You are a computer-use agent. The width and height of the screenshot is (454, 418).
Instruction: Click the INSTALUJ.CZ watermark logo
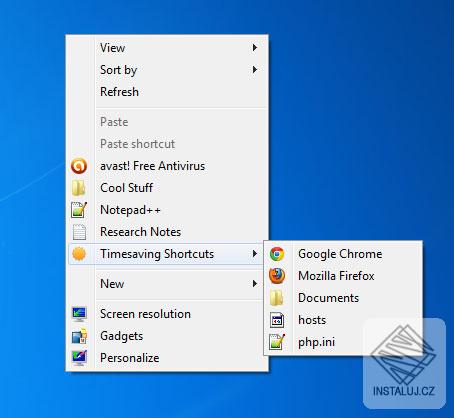point(404,363)
